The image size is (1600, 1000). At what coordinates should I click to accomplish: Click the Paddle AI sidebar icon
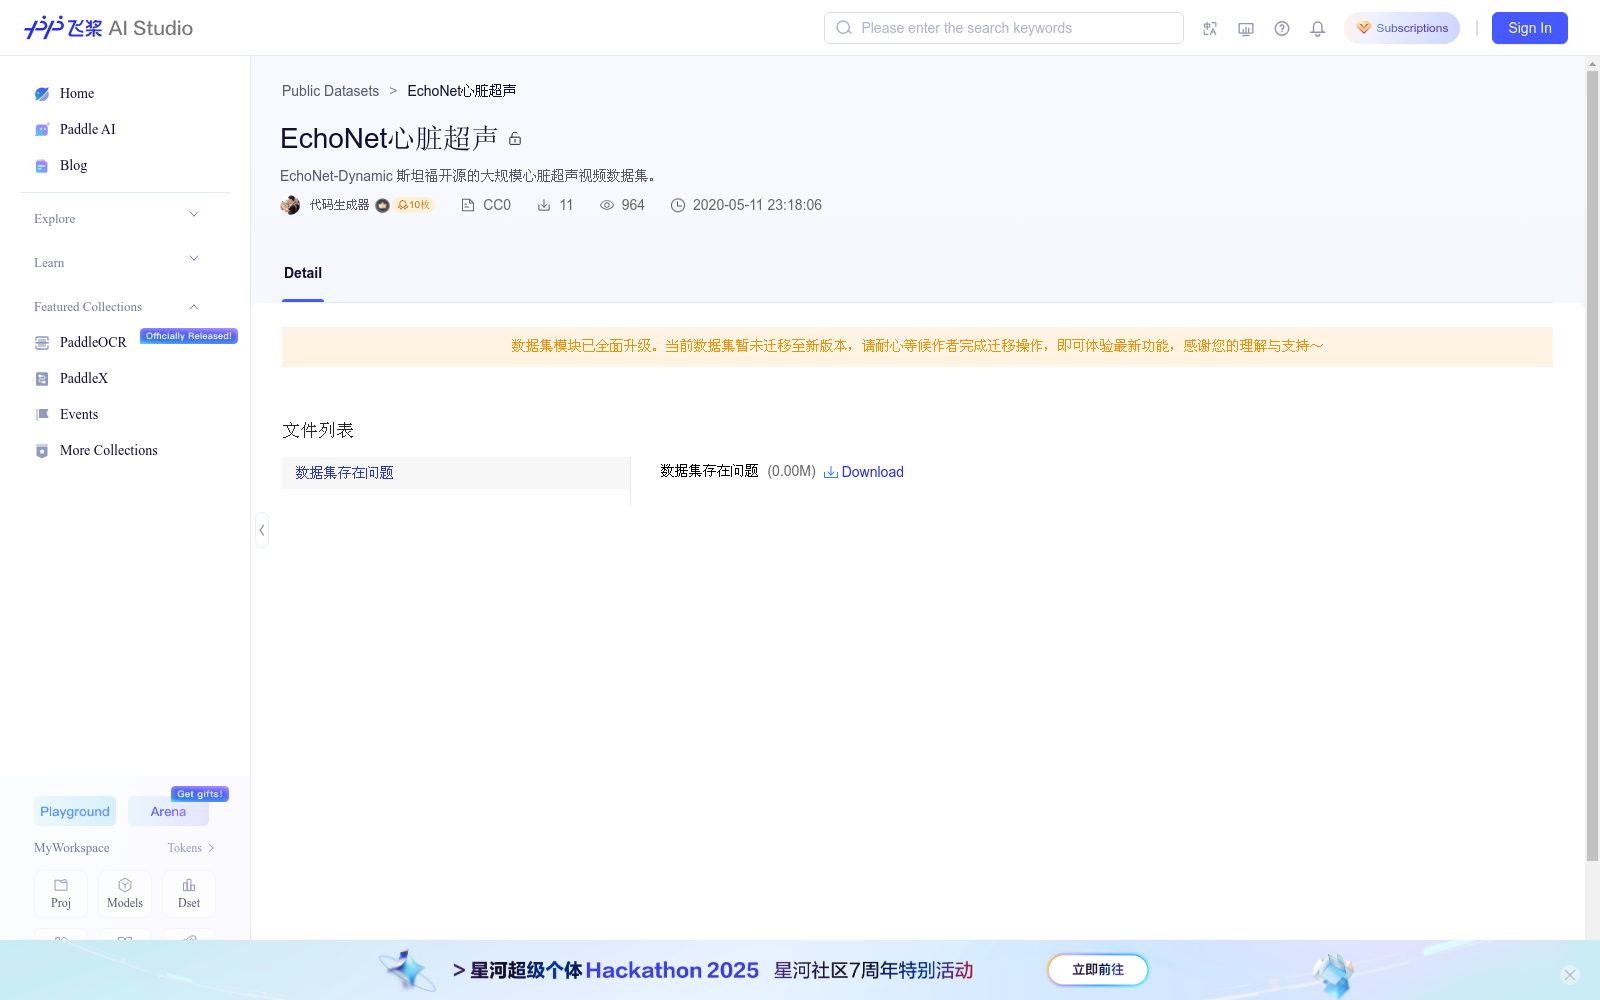pyautogui.click(x=42, y=130)
